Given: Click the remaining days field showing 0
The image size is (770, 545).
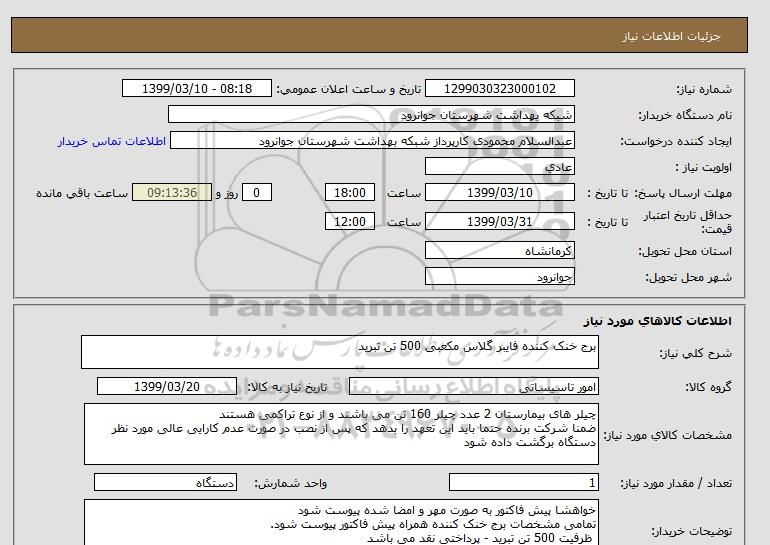Looking at the screenshot, I should pyautogui.click(x=256, y=192).
